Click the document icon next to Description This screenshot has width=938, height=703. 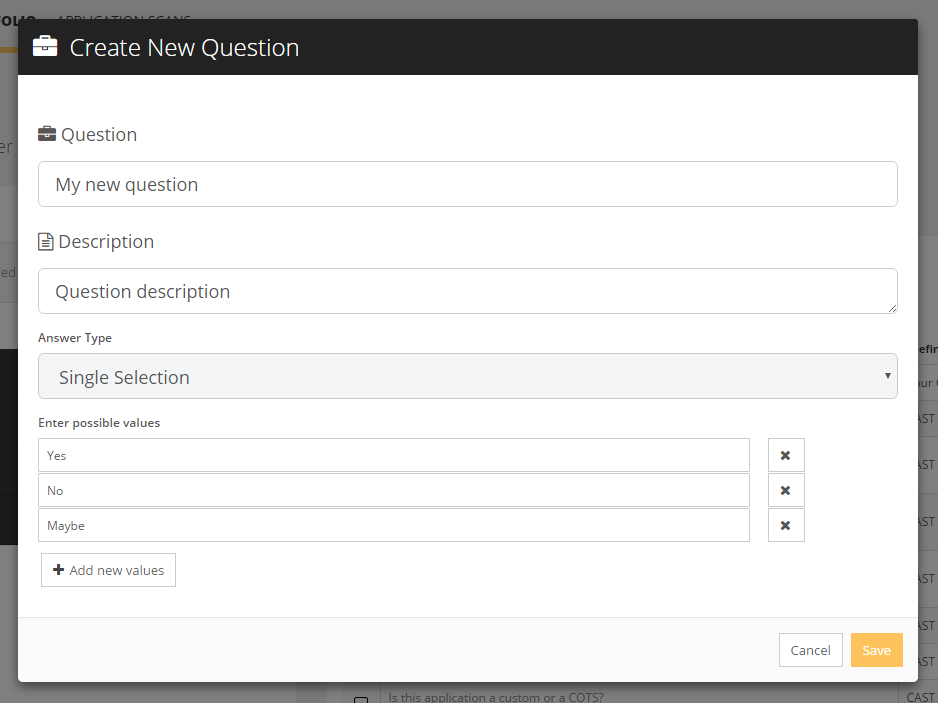(46, 242)
